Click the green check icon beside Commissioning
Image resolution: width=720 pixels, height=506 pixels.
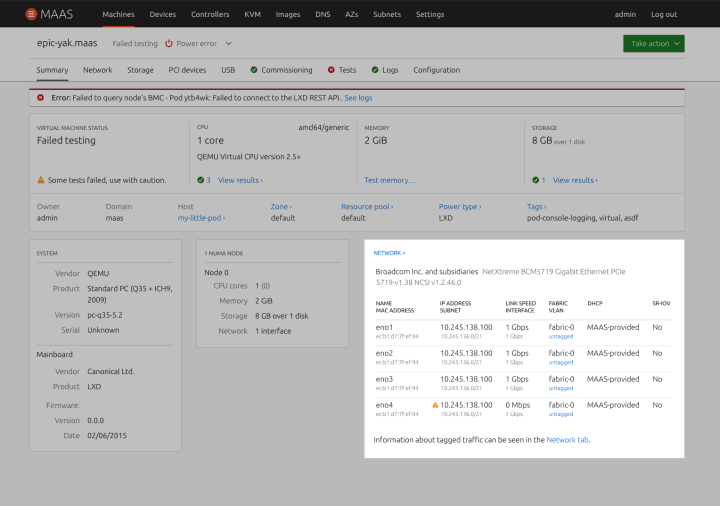pyautogui.click(x=254, y=70)
